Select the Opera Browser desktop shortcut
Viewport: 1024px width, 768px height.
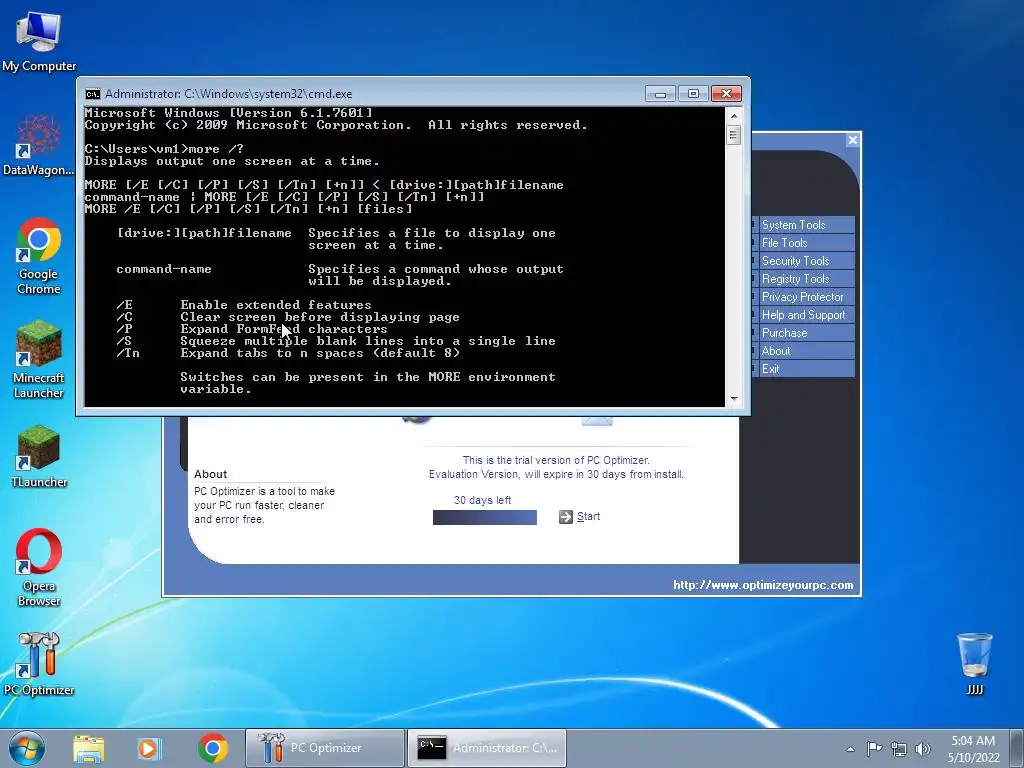click(39, 568)
